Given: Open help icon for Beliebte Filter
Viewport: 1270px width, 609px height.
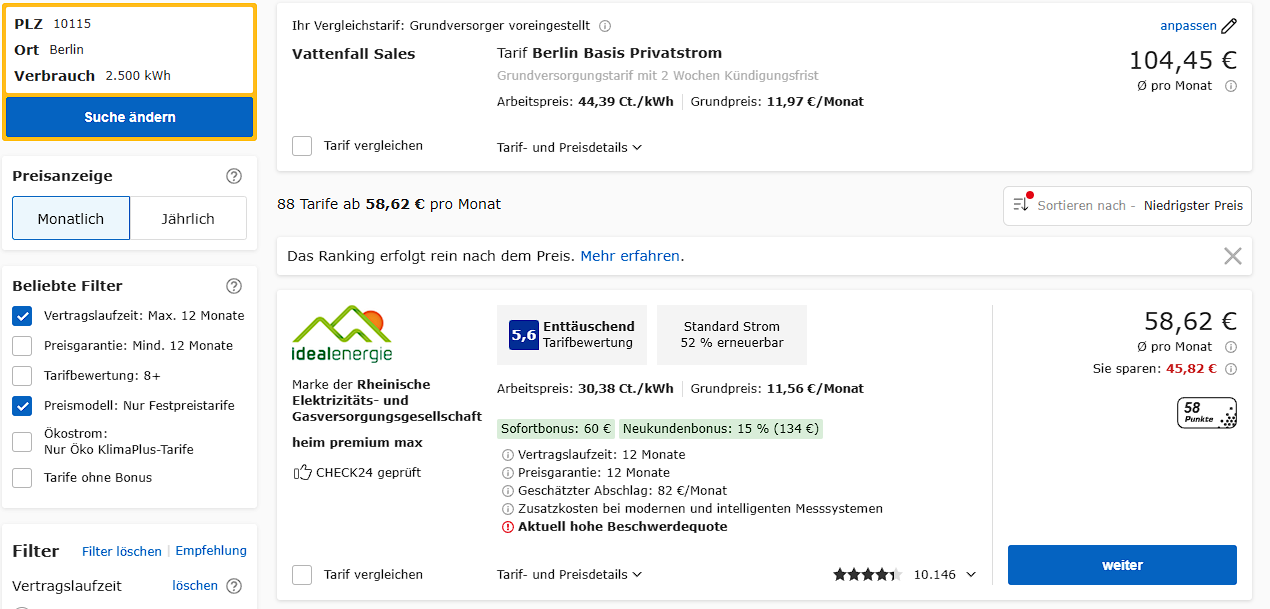Looking at the screenshot, I should tap(234, 286).
